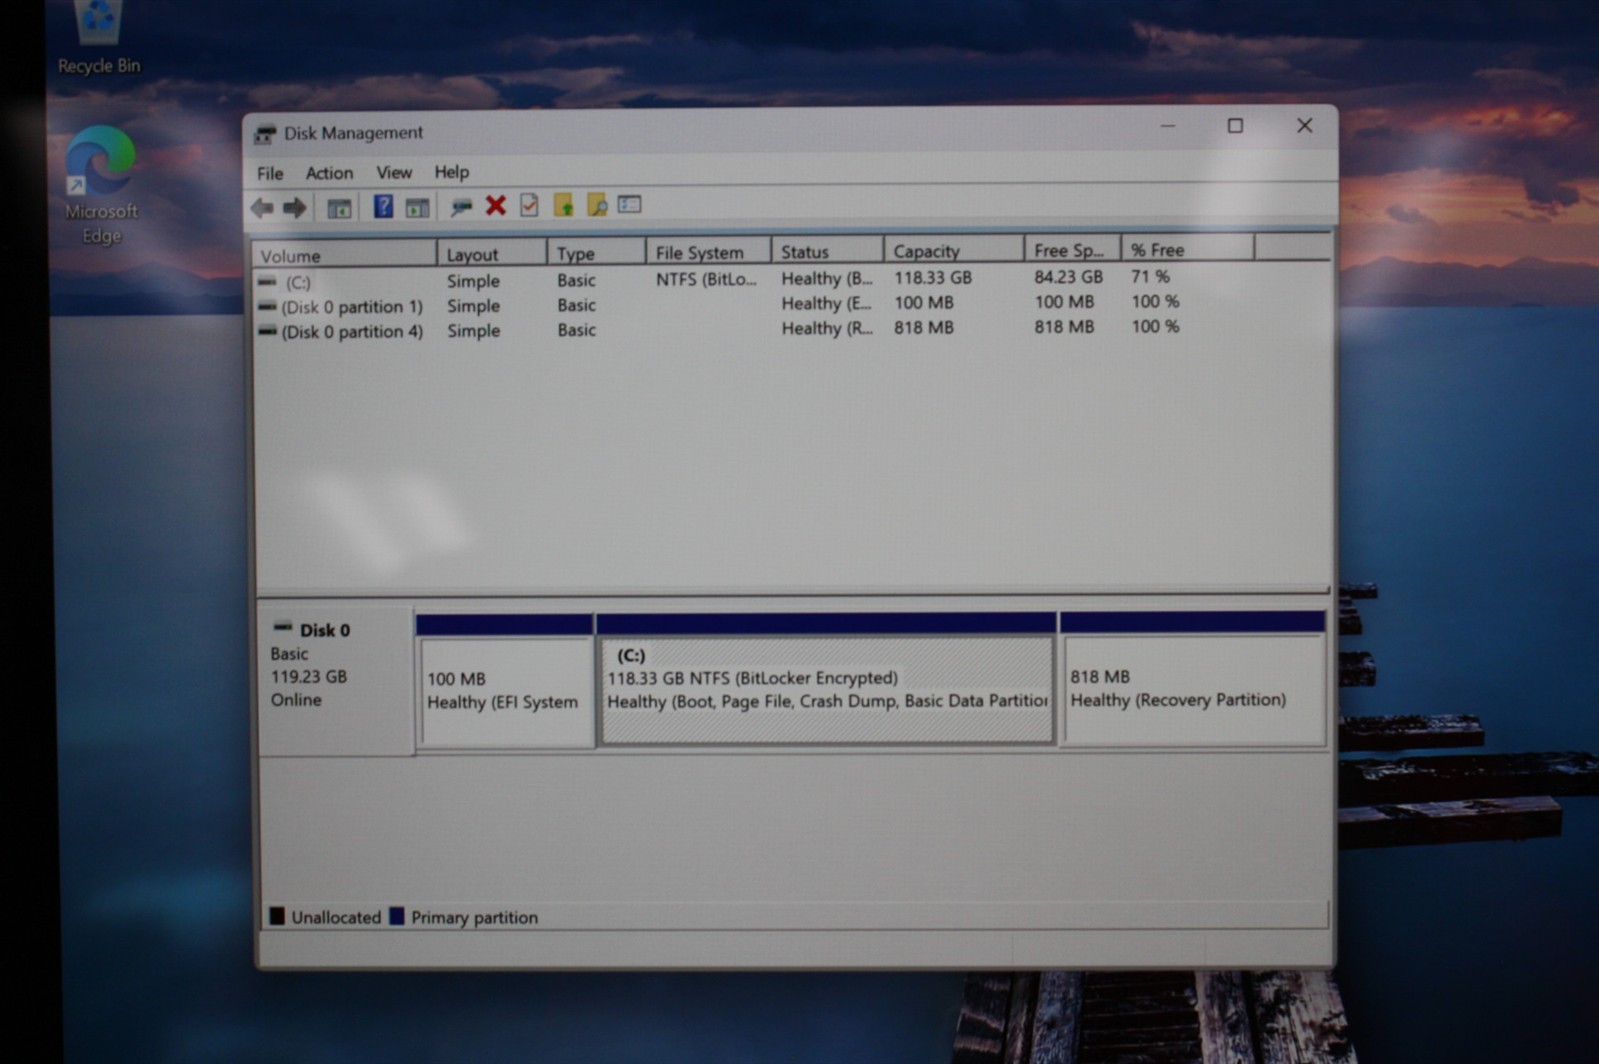Image resolution: width=1599 pixels, height=1064 pixels.
Task: Toggle the console tree toolbar icon
Action: (x=339, y=208)
